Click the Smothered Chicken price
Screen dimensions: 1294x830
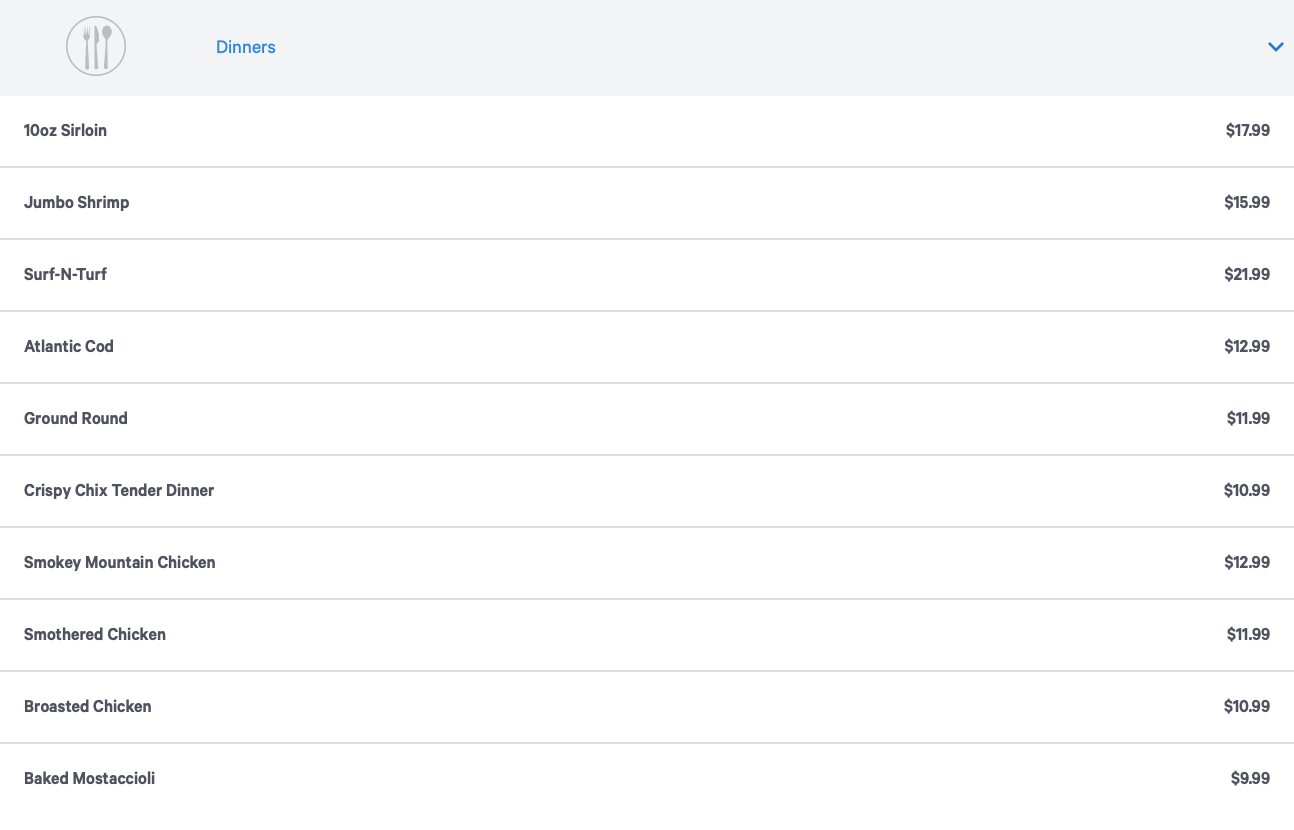[1248, 634]
